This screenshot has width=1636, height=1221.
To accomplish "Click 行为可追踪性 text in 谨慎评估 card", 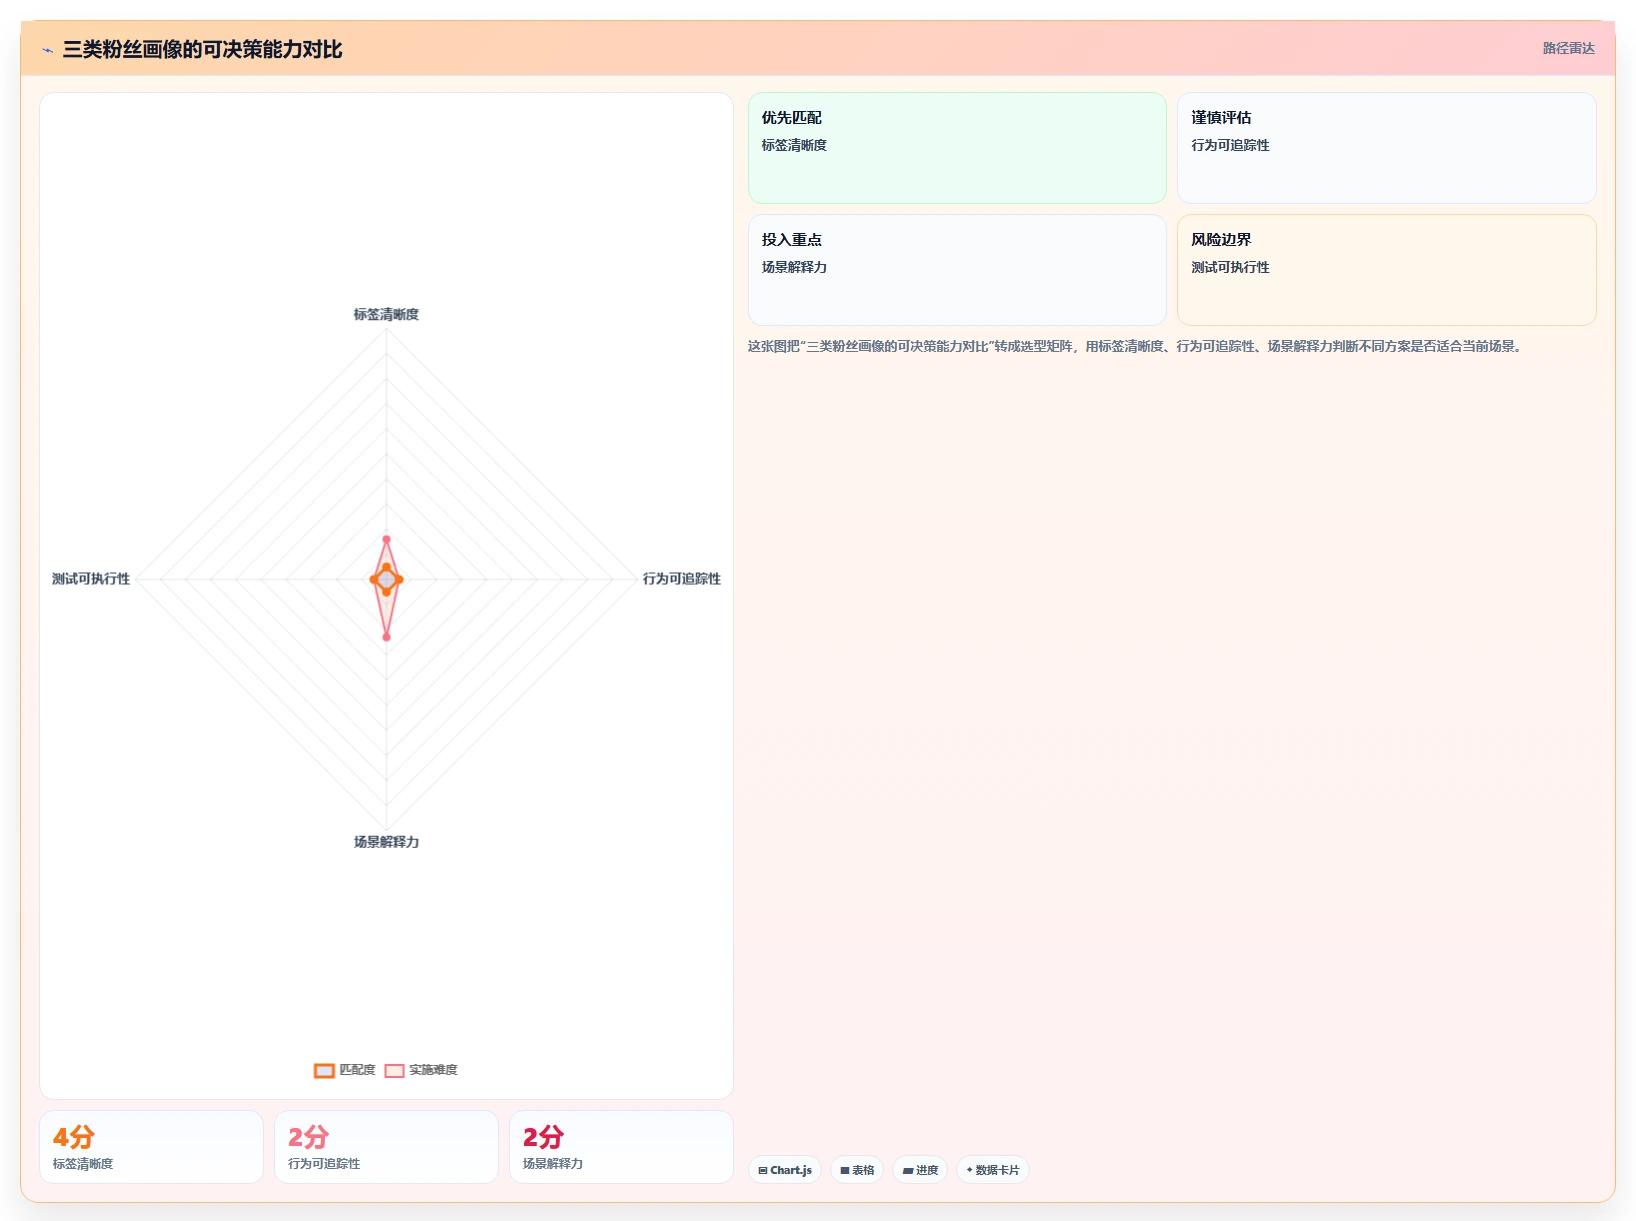I will point(1230,145).
